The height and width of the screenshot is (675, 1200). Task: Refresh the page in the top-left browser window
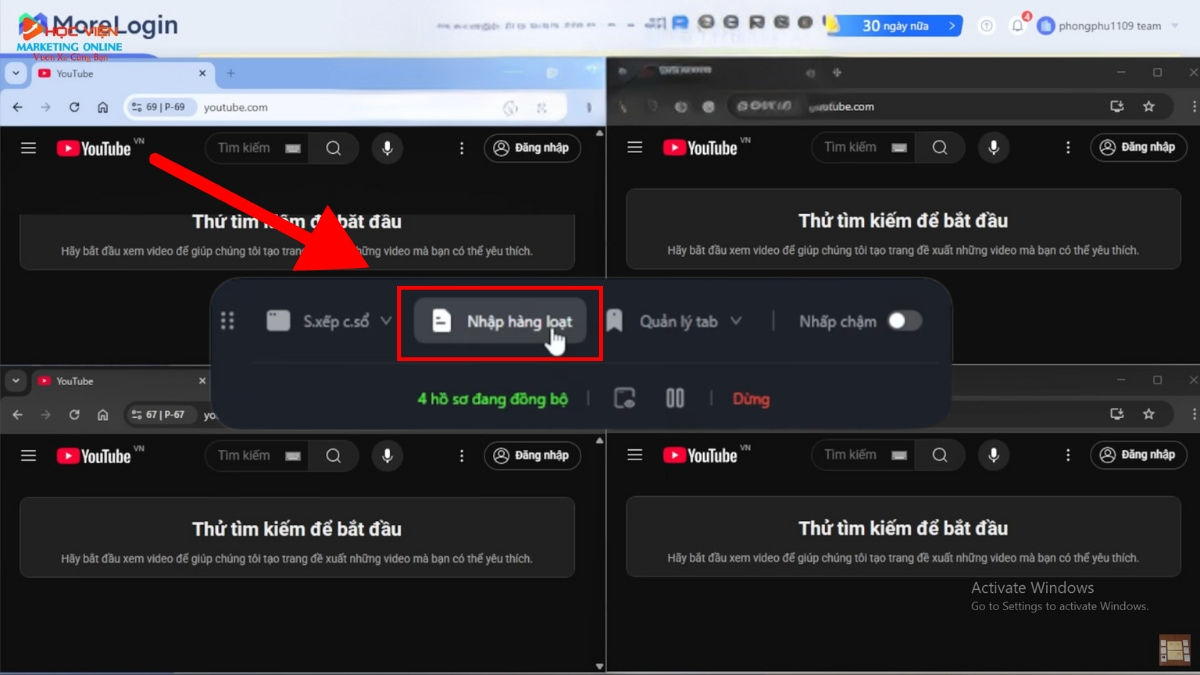click(73, 107)
